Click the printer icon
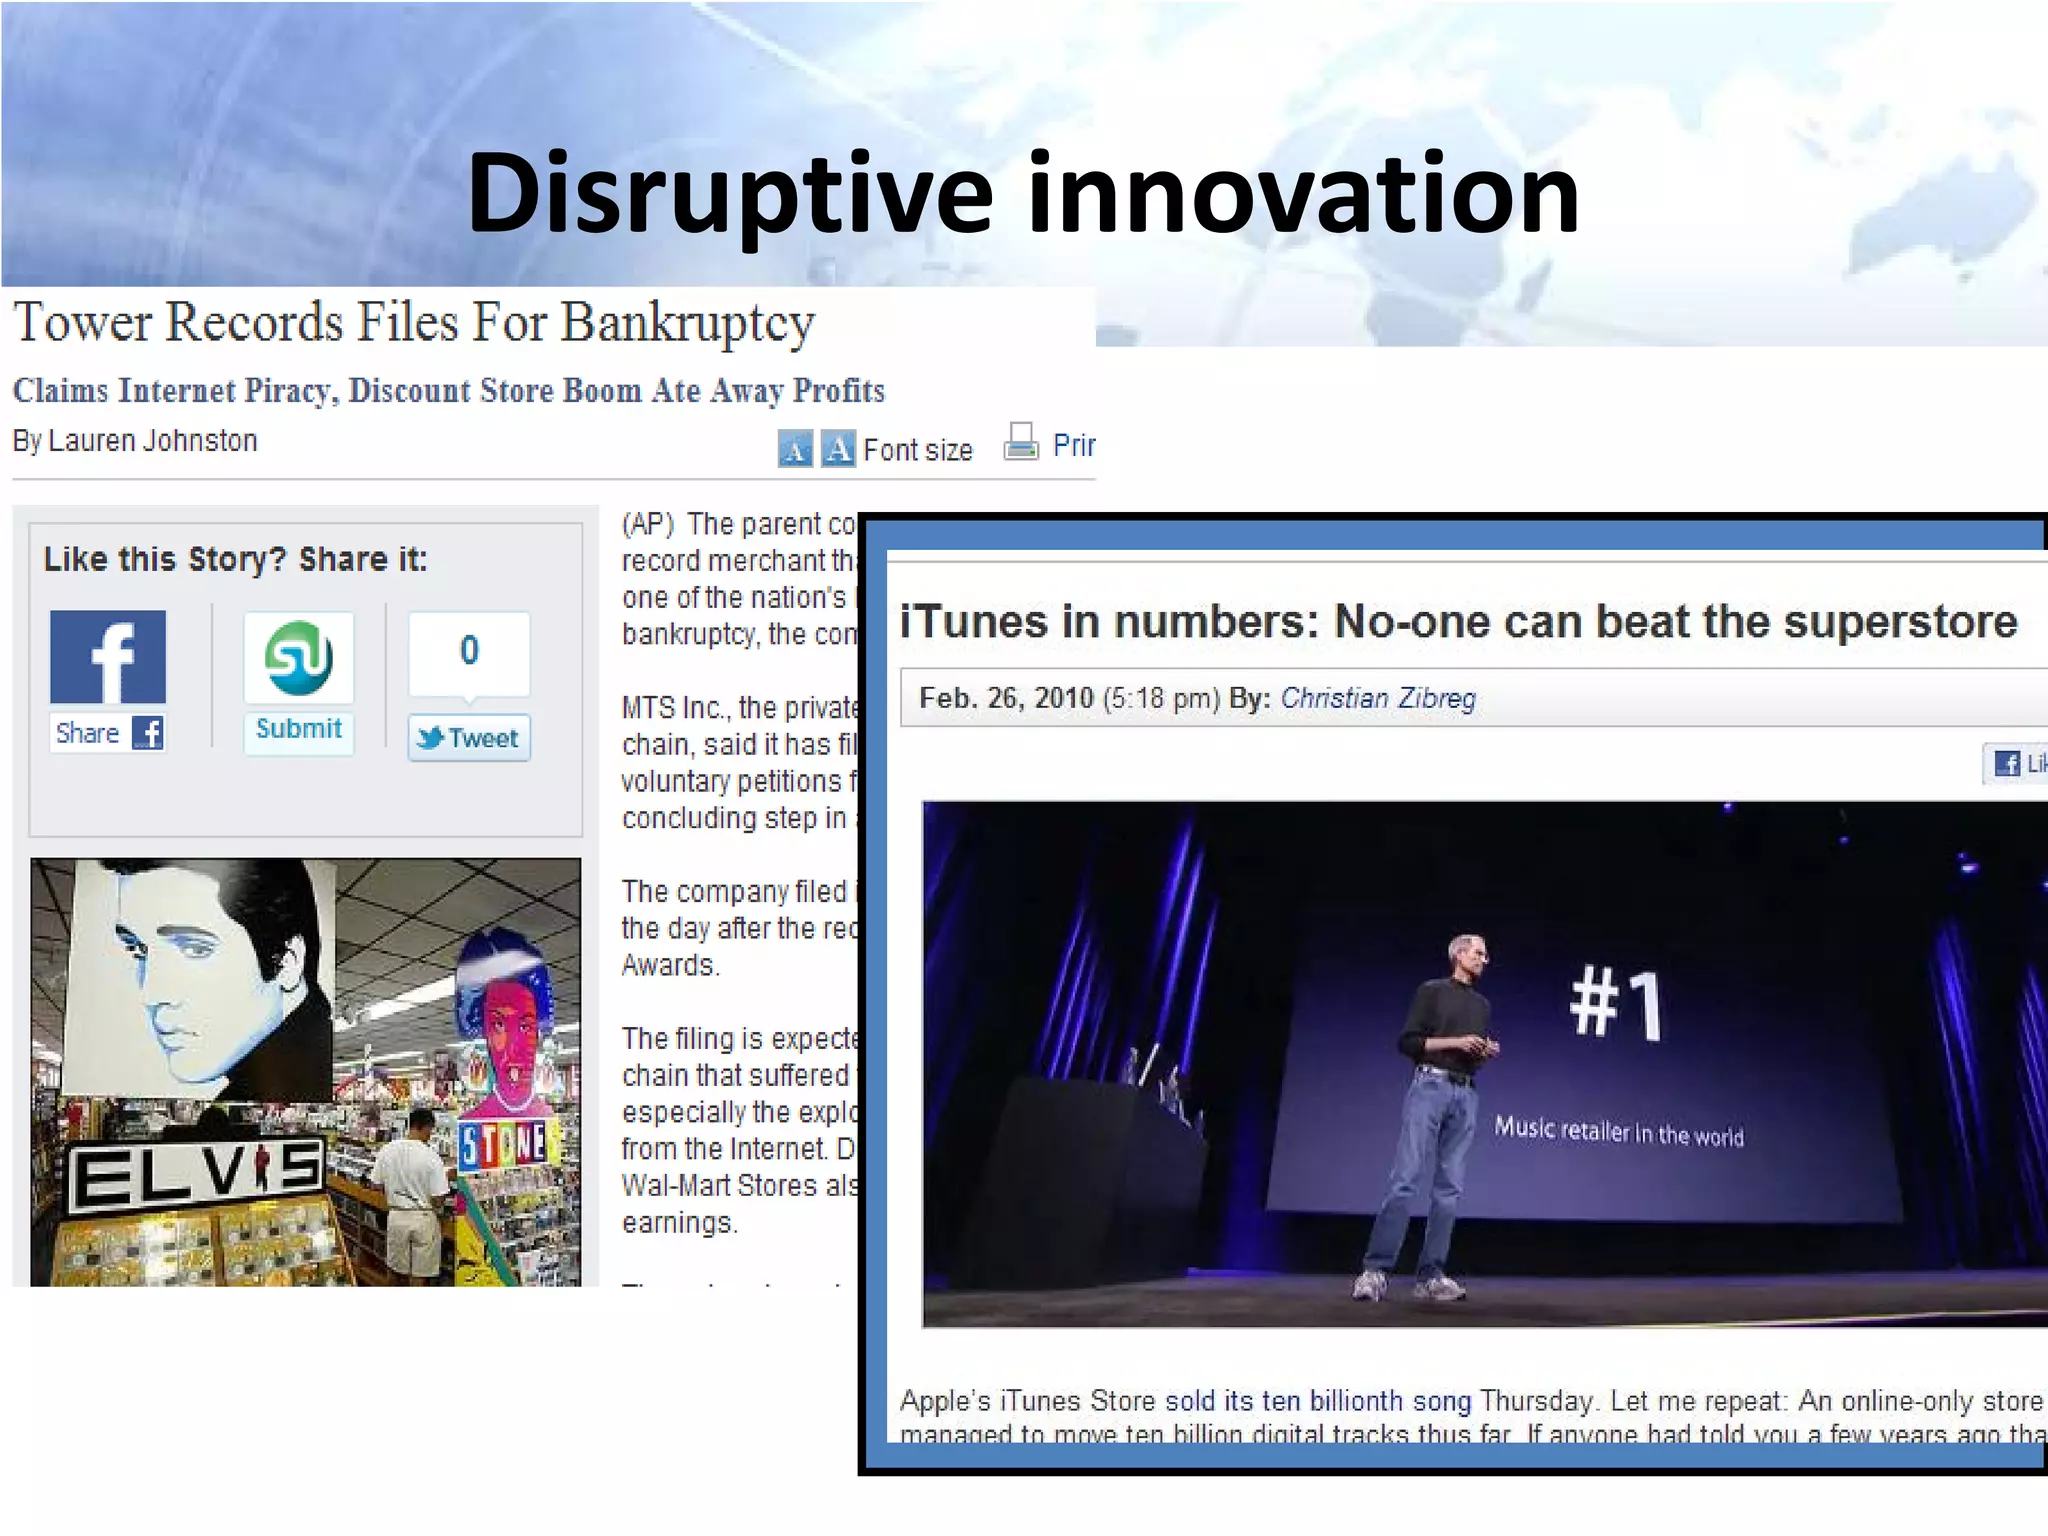The width and height of the screenshot is (2048, 1536). (1021, 442)
